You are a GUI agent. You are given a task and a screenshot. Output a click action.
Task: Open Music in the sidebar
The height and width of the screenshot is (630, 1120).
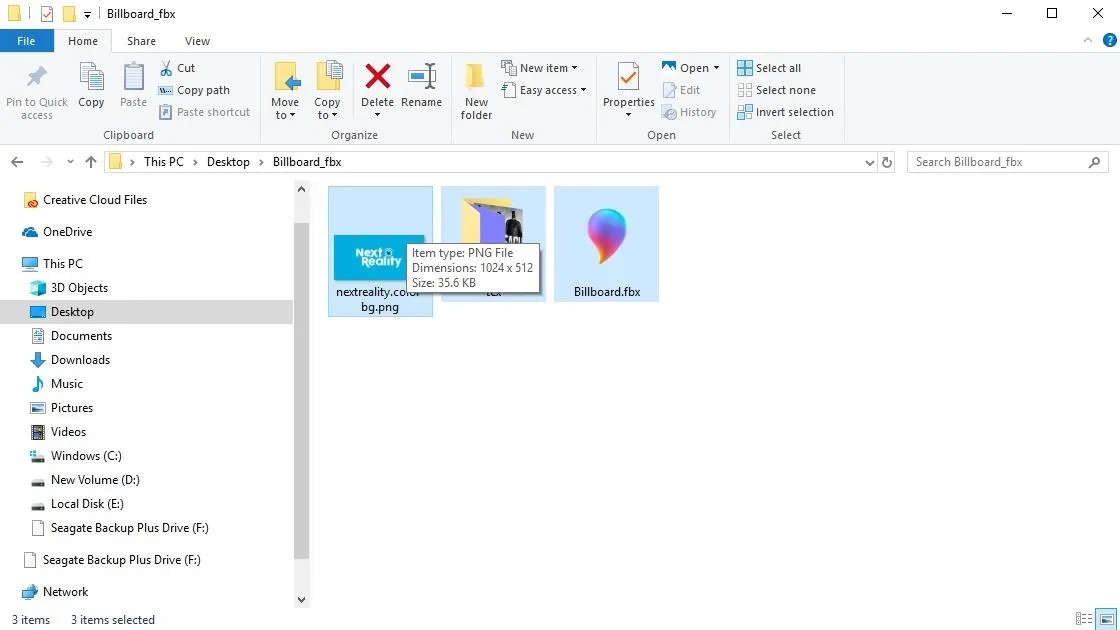(x=56, y=384)
